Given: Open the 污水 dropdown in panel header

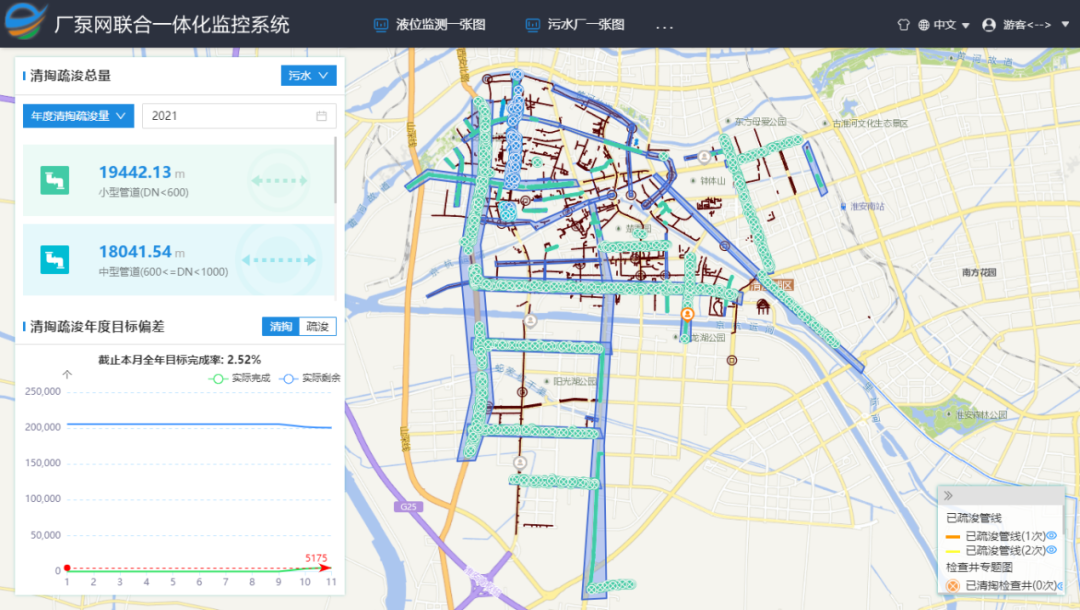Looking at the screenshot, I should 308,74.
